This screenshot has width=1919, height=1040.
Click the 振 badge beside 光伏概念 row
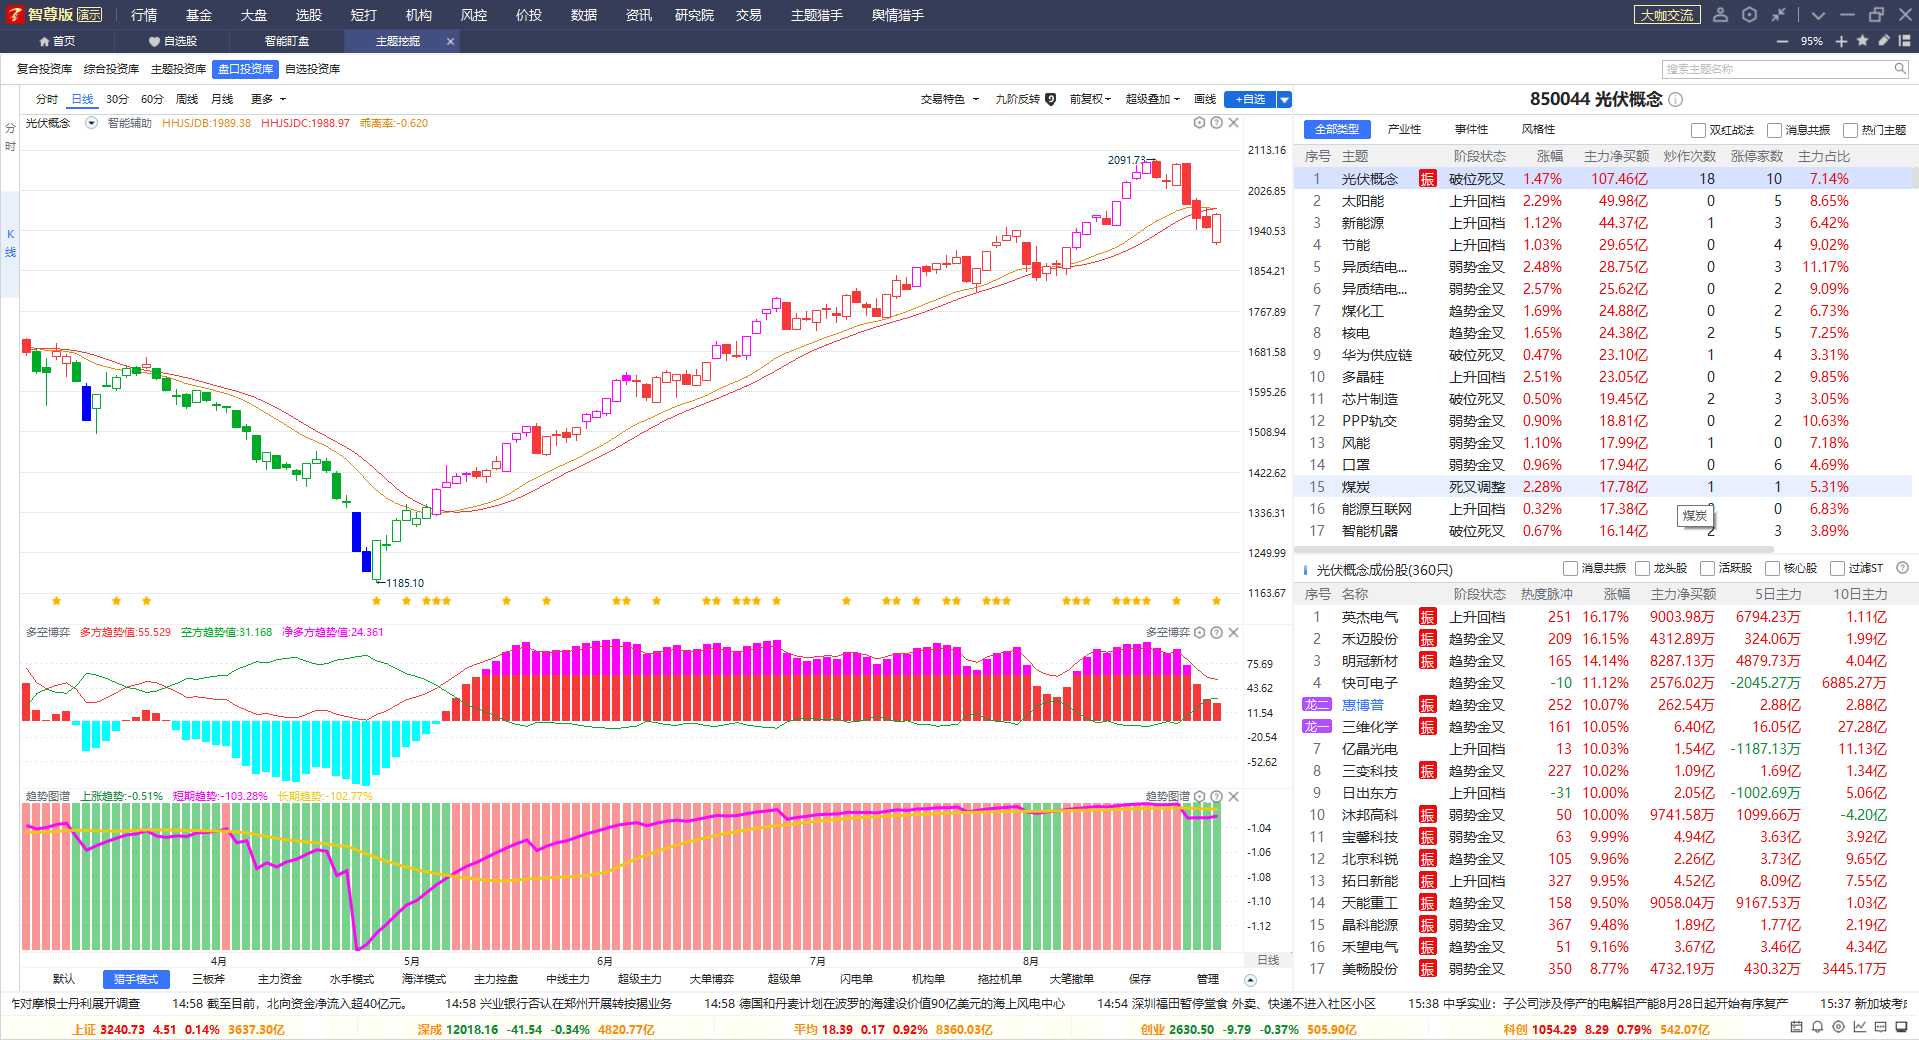pyautogui.click(x=1427, y=179)
